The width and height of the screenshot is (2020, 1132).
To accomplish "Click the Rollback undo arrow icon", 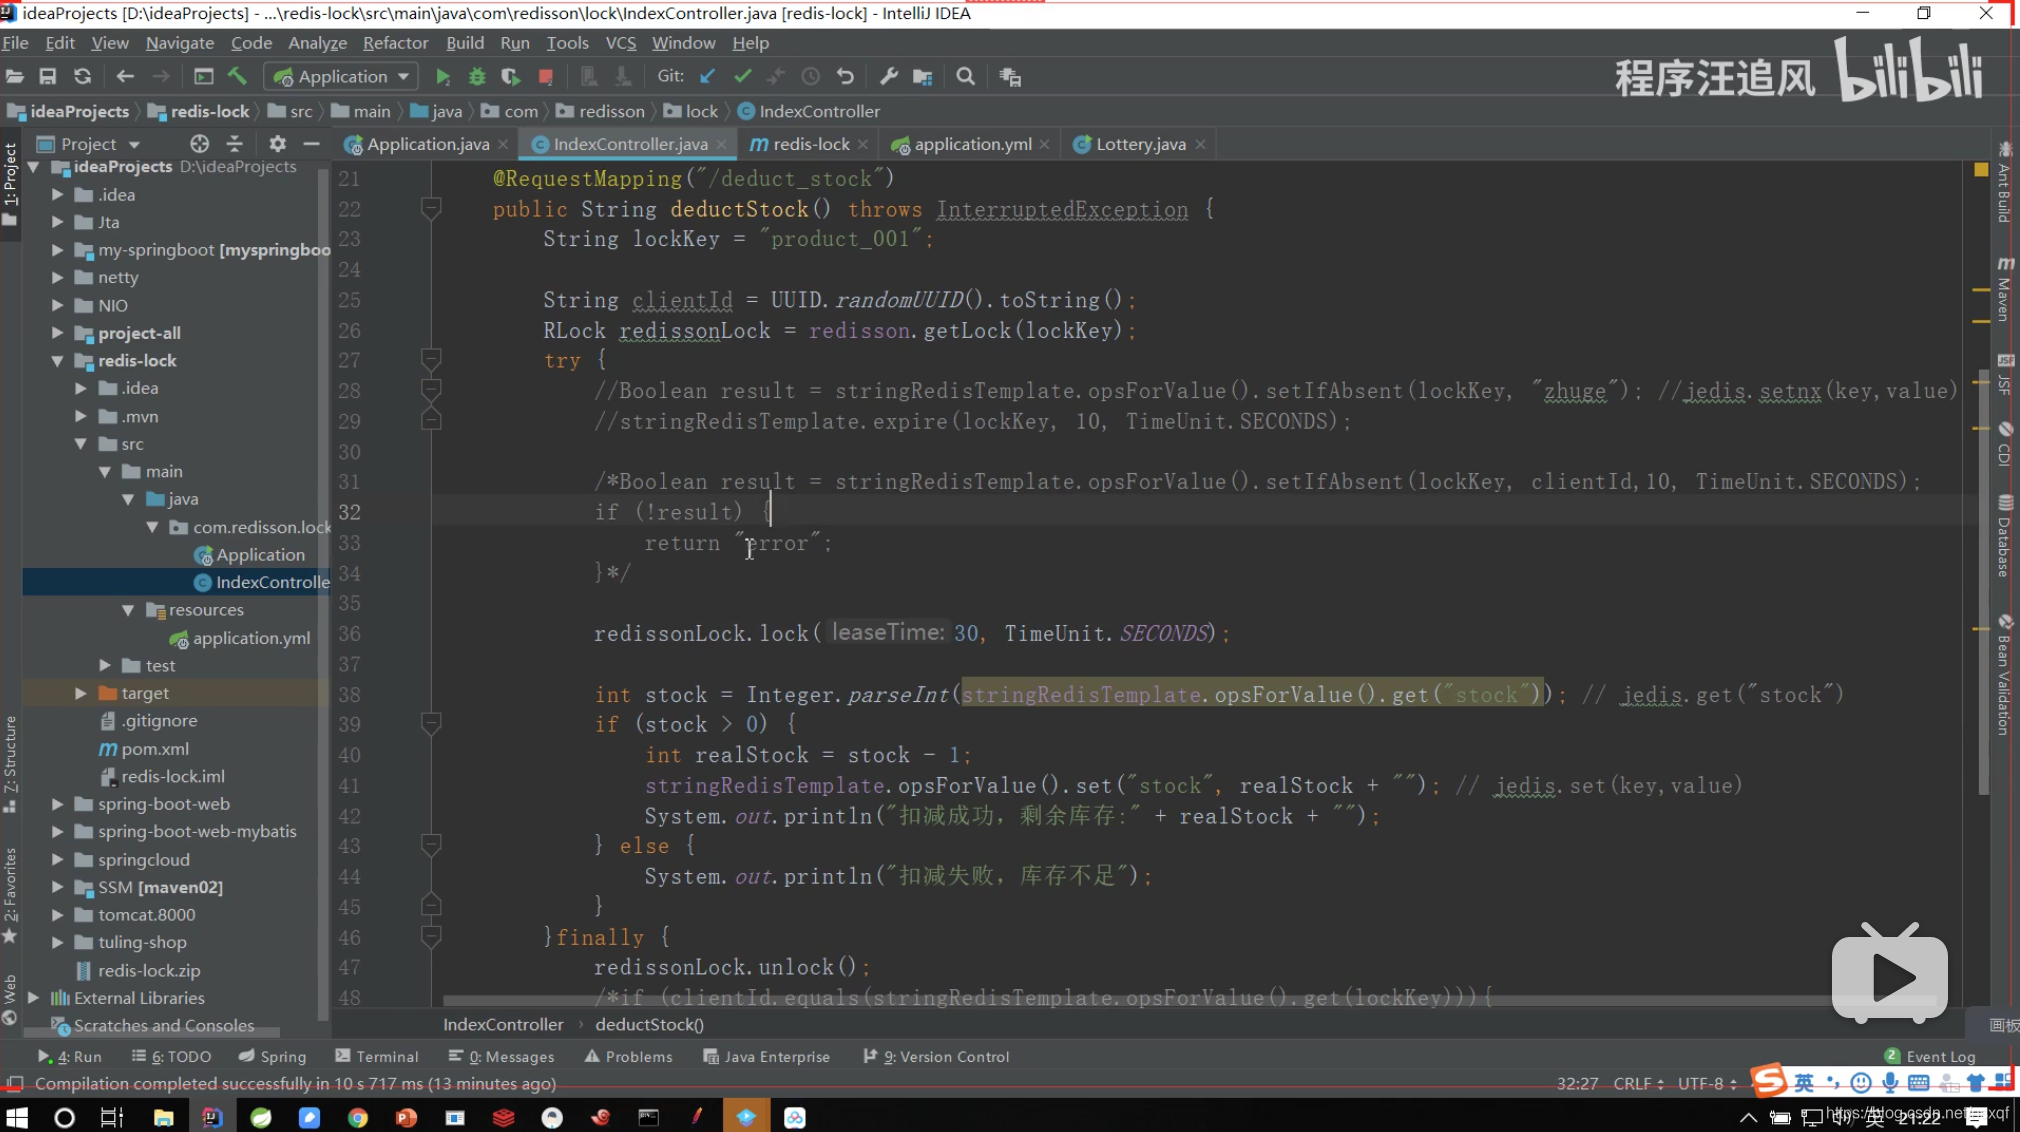I will 845,77.
